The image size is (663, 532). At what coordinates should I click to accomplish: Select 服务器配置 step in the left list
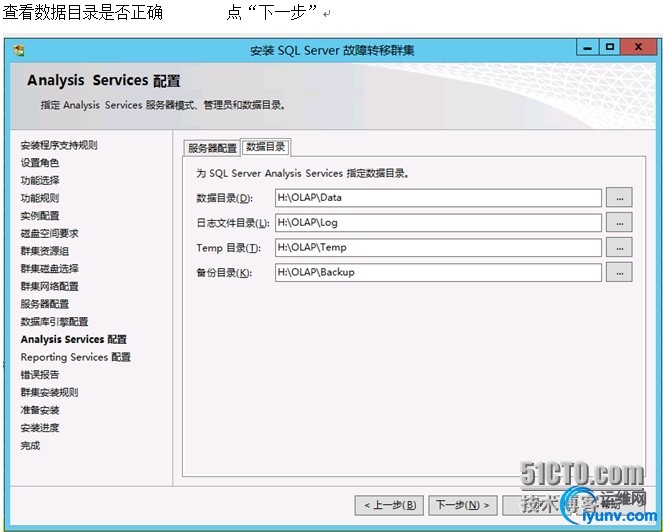44,304
